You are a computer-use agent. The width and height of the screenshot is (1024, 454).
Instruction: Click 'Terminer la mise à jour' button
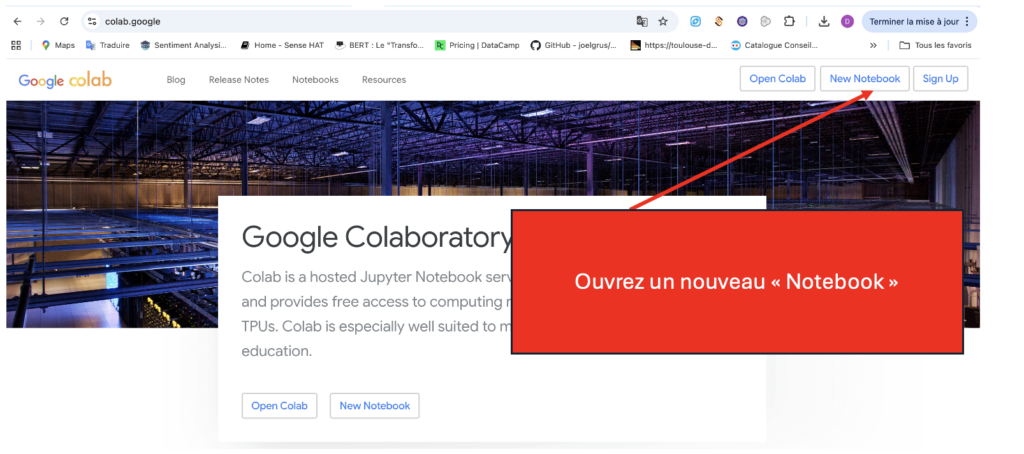[x=913, y=21]
